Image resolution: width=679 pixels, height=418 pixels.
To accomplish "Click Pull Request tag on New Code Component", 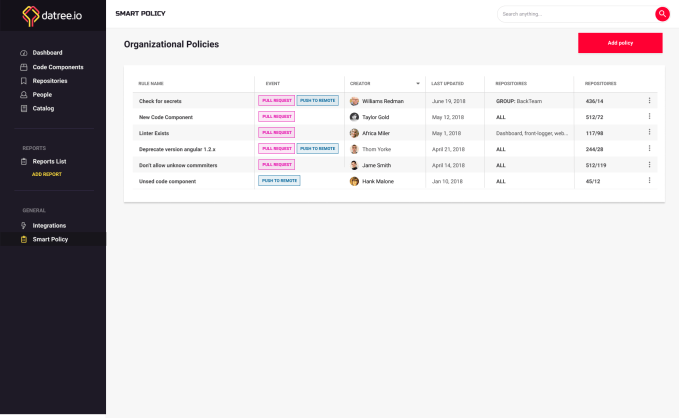I will [x=276, y=117].
